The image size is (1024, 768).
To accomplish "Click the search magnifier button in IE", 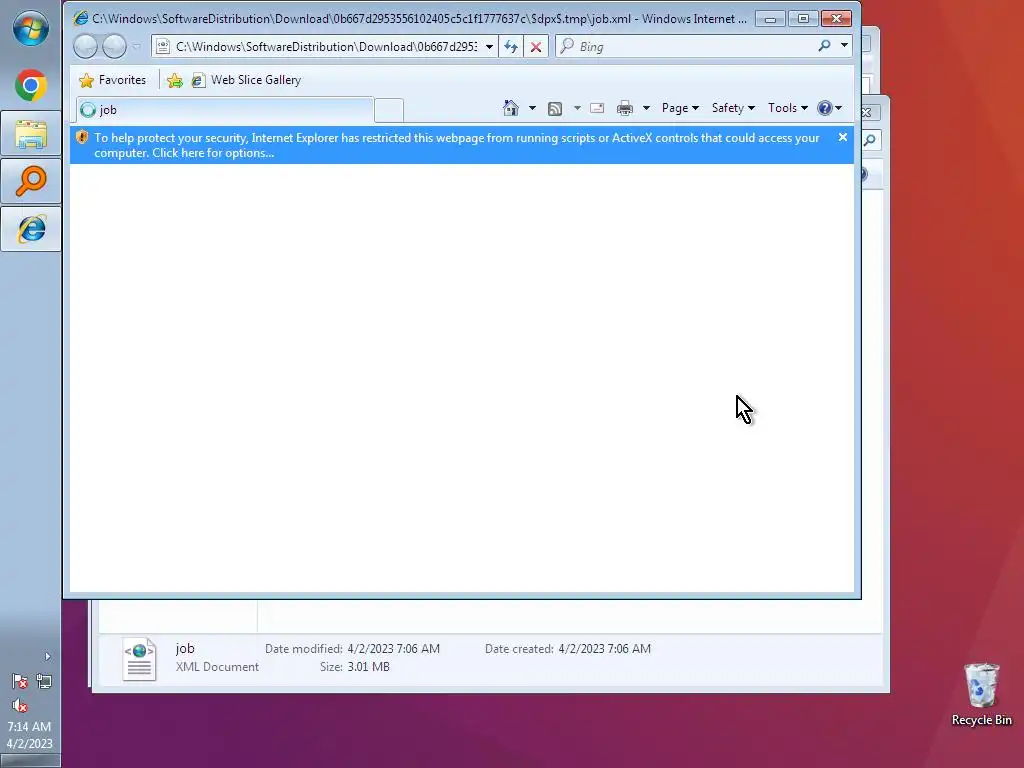I will 824,46.
